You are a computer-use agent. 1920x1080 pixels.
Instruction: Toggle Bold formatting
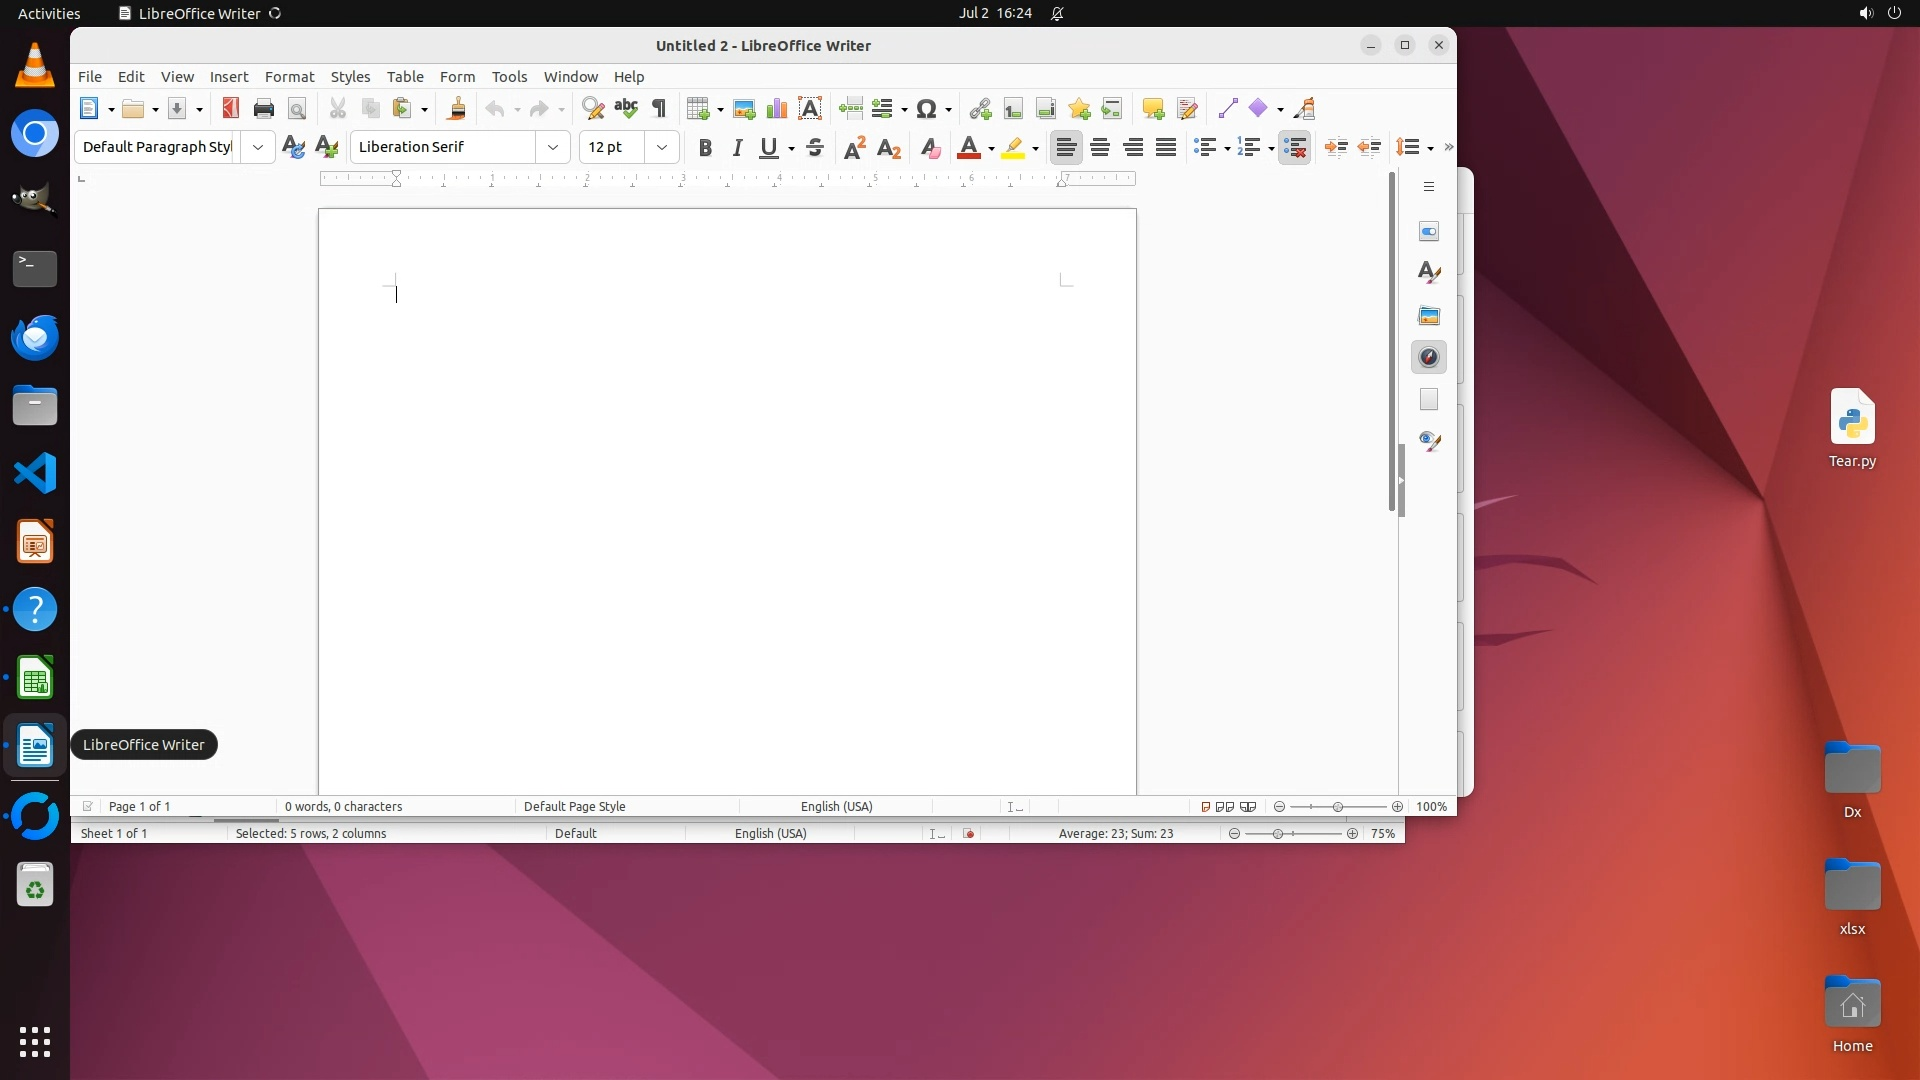(705, 147)
